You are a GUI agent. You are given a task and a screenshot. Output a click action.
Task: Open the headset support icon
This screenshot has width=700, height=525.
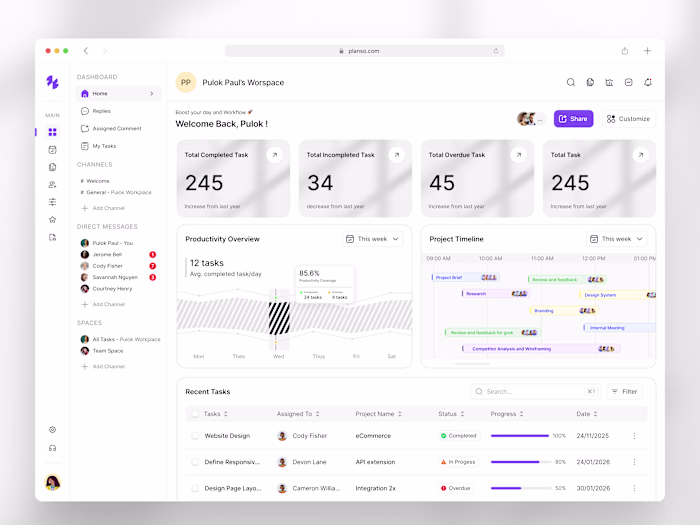(52, 448)
